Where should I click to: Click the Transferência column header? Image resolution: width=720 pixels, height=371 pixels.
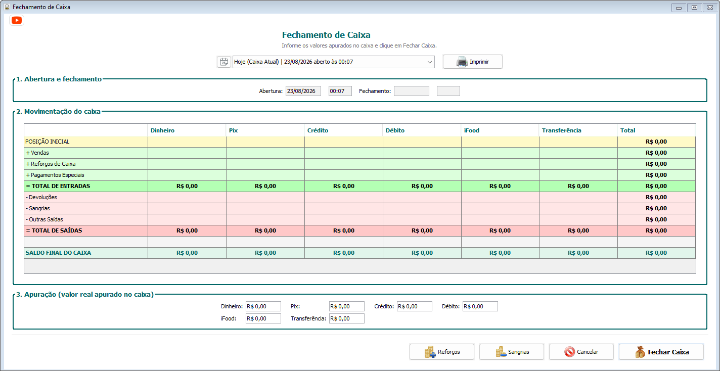click(x=579, y=130)
